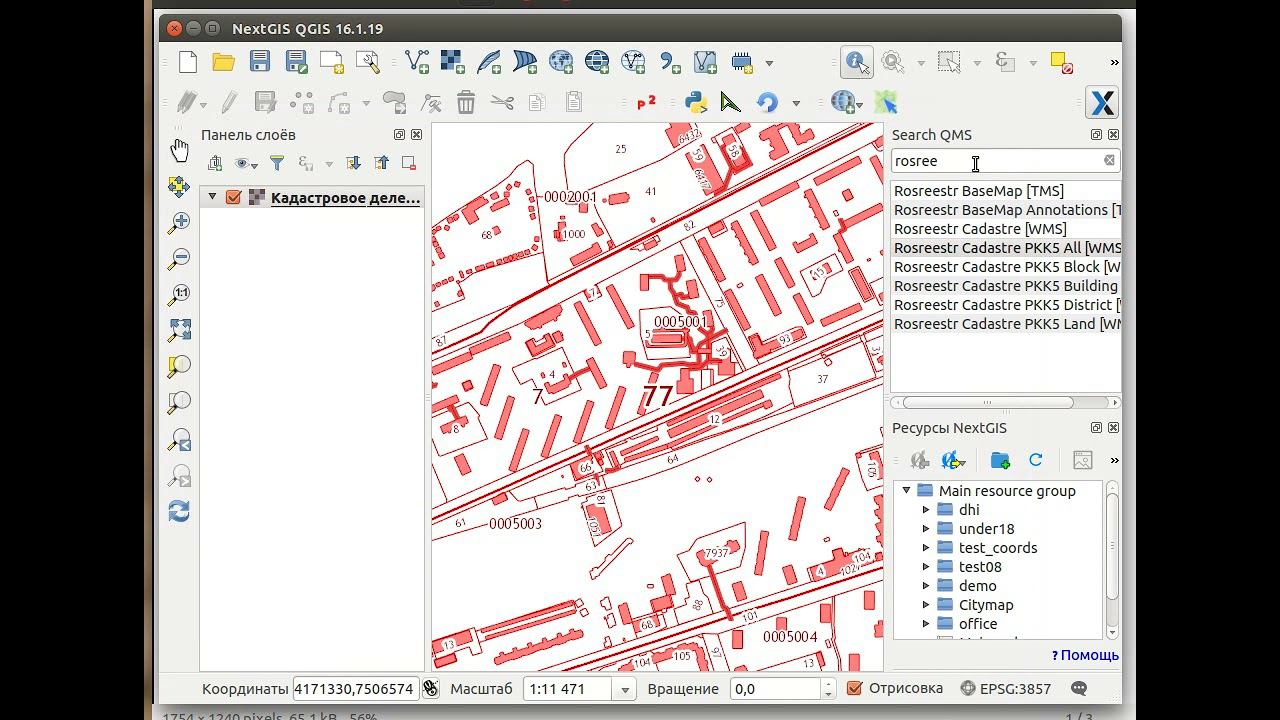Viewport: 1280px width, 720px height.
Task: Open the Помощь help link
Action: pos(1085,656)
